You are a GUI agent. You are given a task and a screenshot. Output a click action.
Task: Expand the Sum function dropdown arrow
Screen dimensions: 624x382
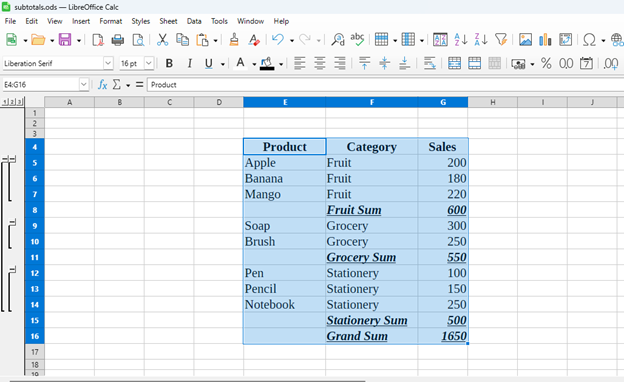point(128,85)
